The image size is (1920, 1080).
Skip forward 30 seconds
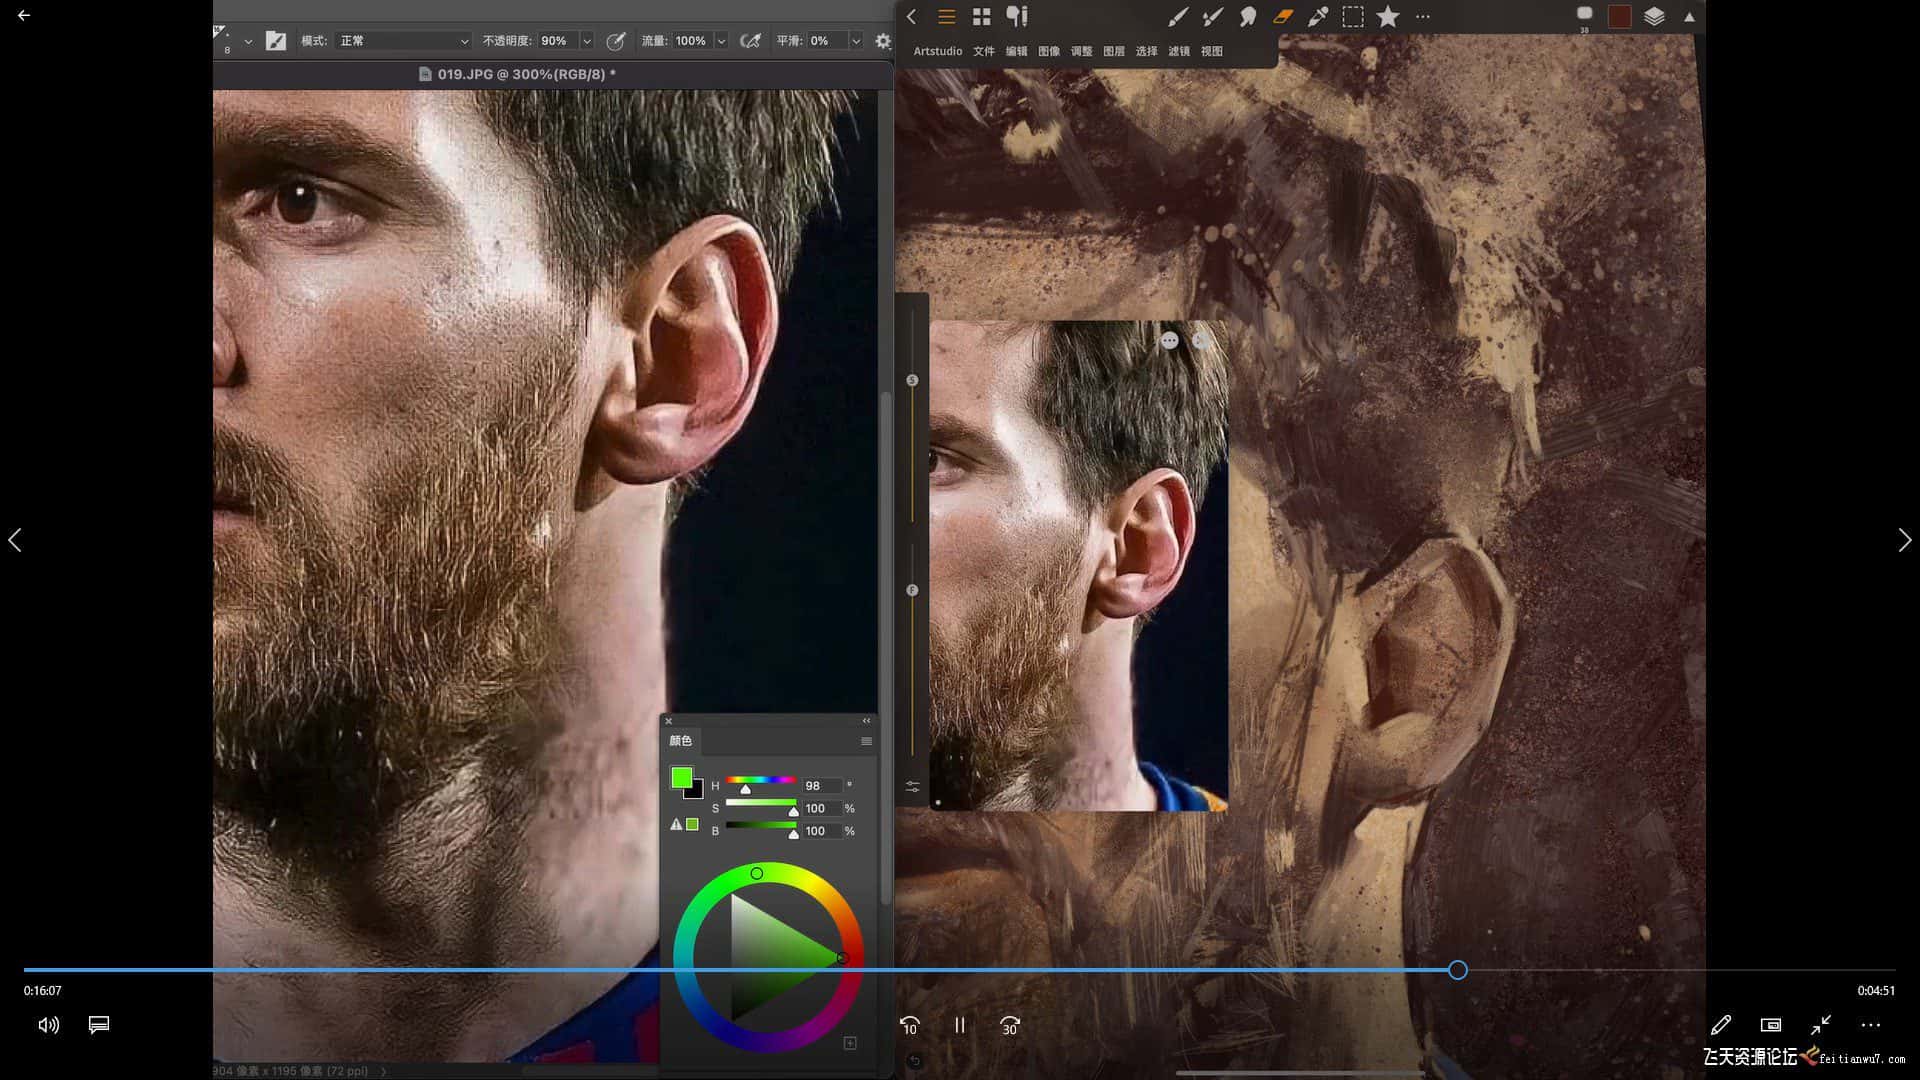click(1009, 1025)
